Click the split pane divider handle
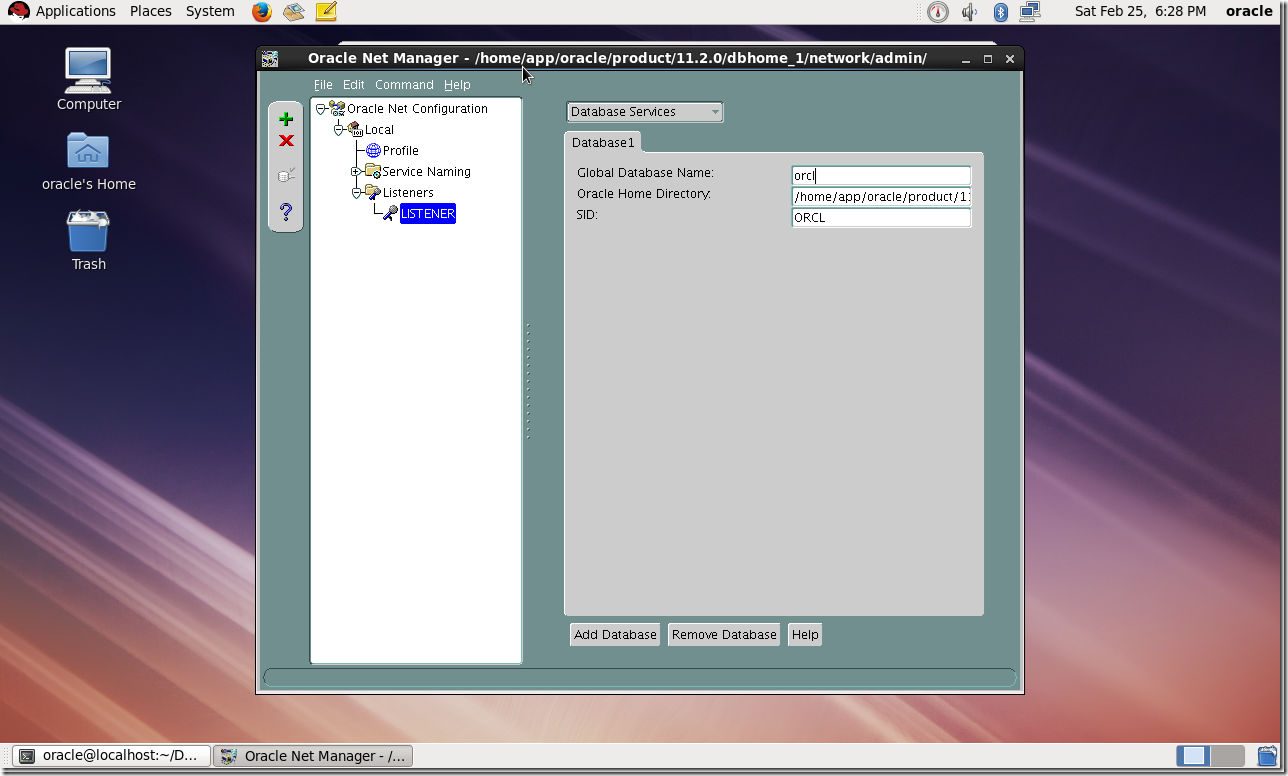 coord(527,380)
